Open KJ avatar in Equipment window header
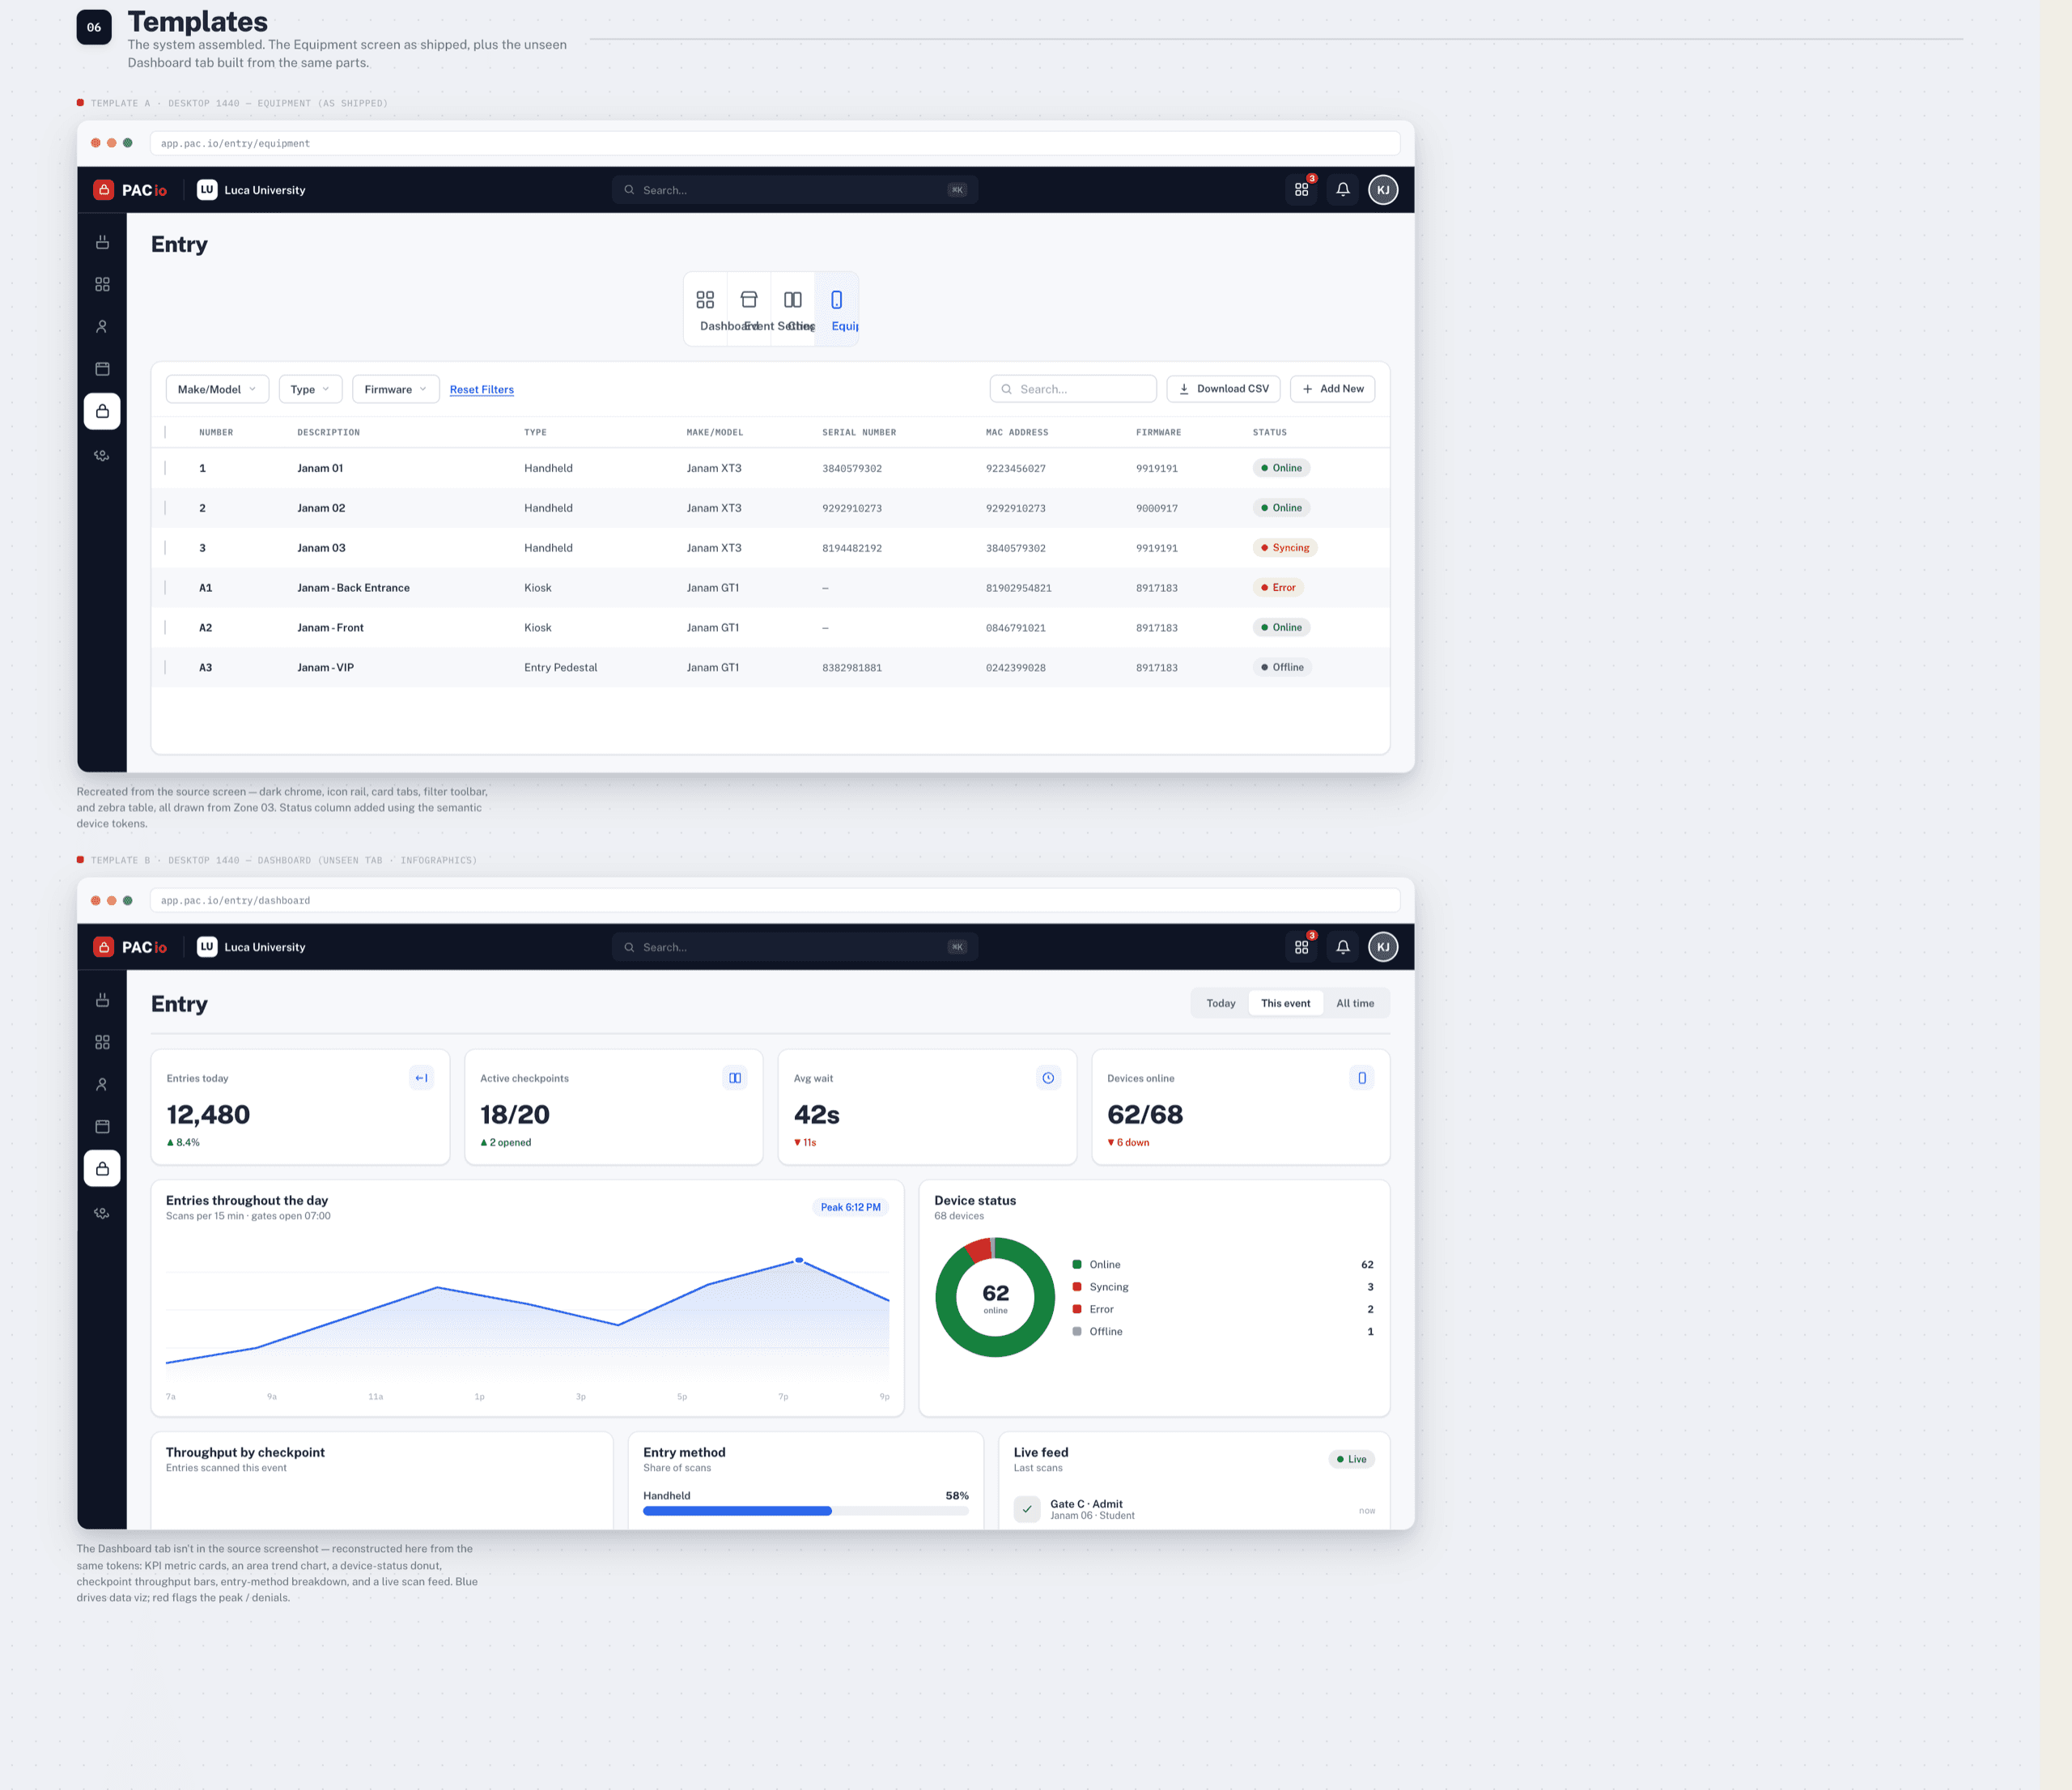Viewport: 2072px width, 1790px height. 1383,190
